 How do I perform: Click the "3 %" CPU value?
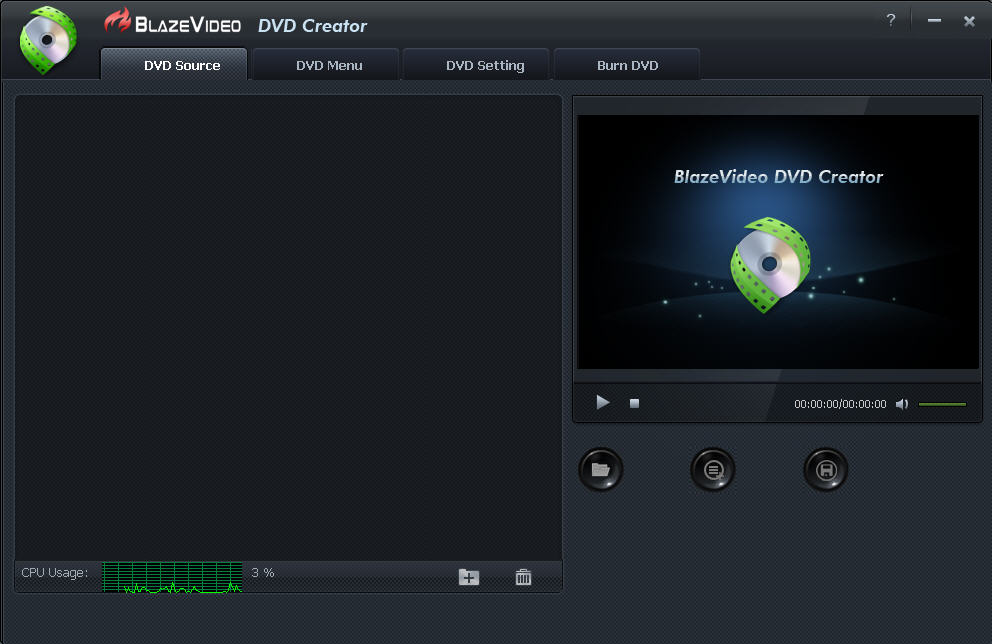click(263, 573)
